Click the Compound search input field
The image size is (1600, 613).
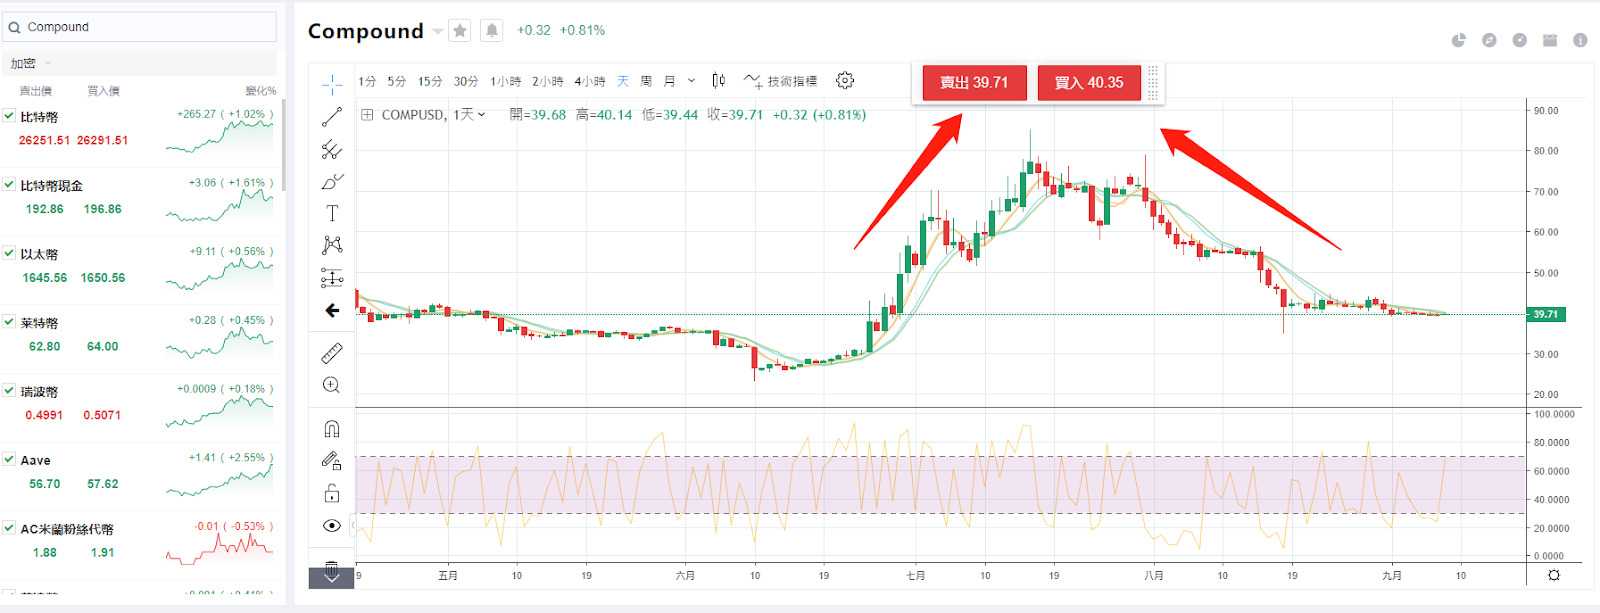145,27
